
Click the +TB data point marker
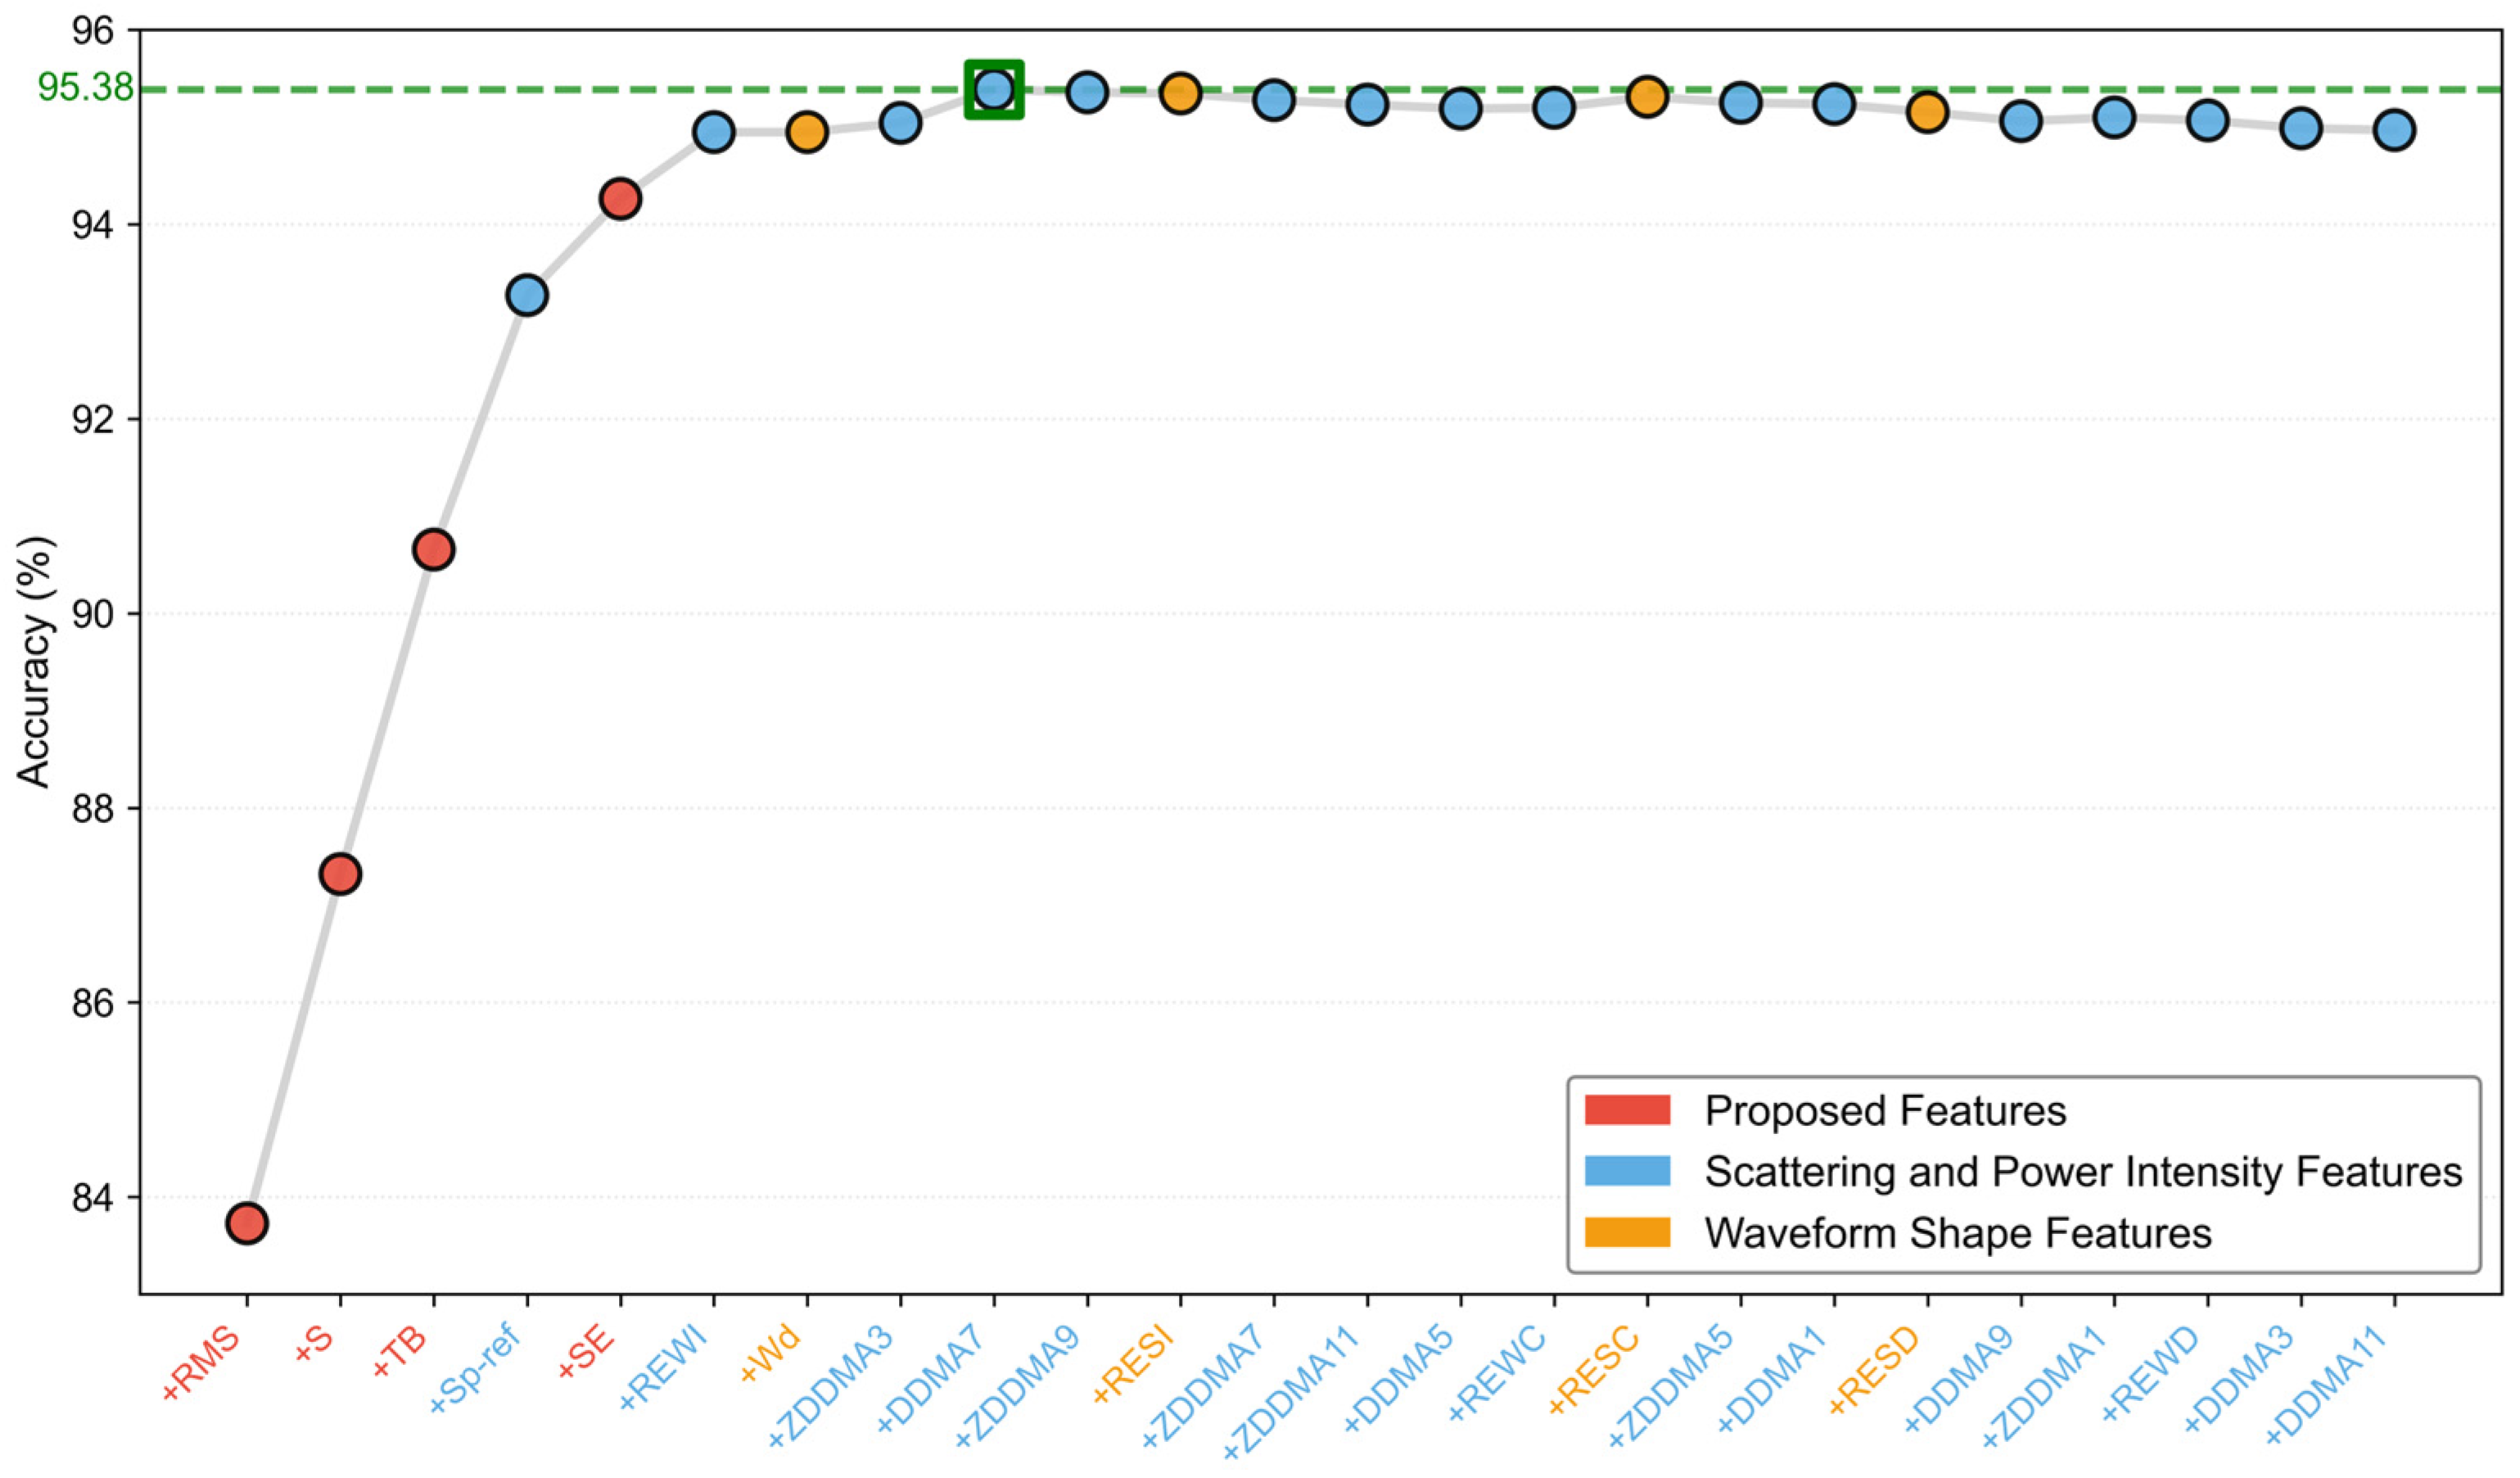433,549
